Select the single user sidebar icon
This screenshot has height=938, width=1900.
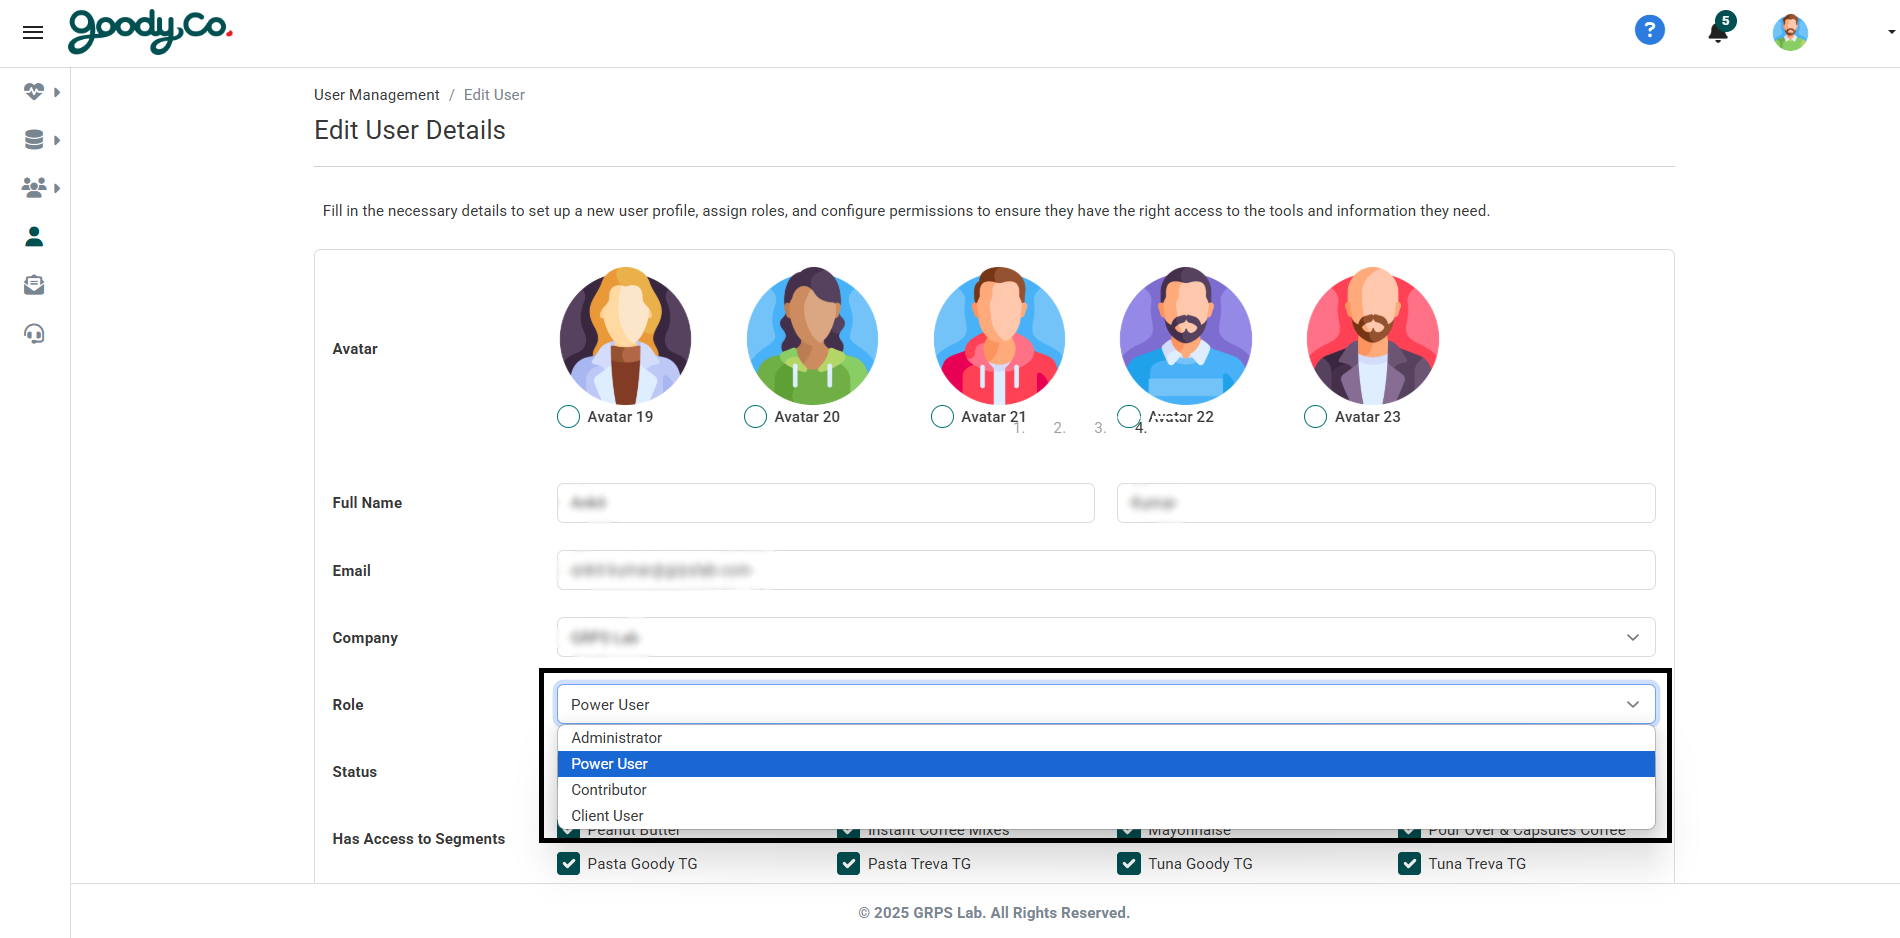pyautogui.click(x=34, y=237)
